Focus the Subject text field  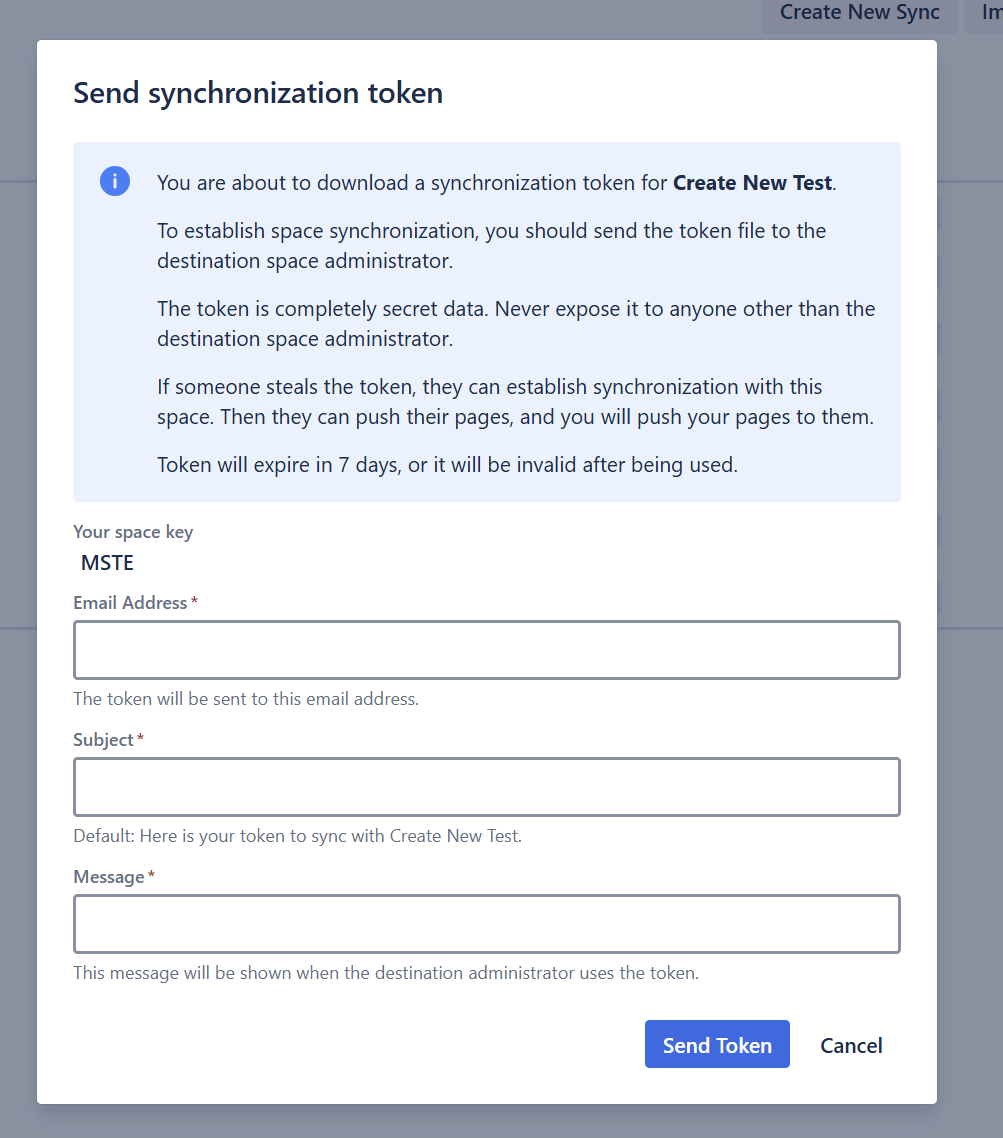[x=486, y=787]
